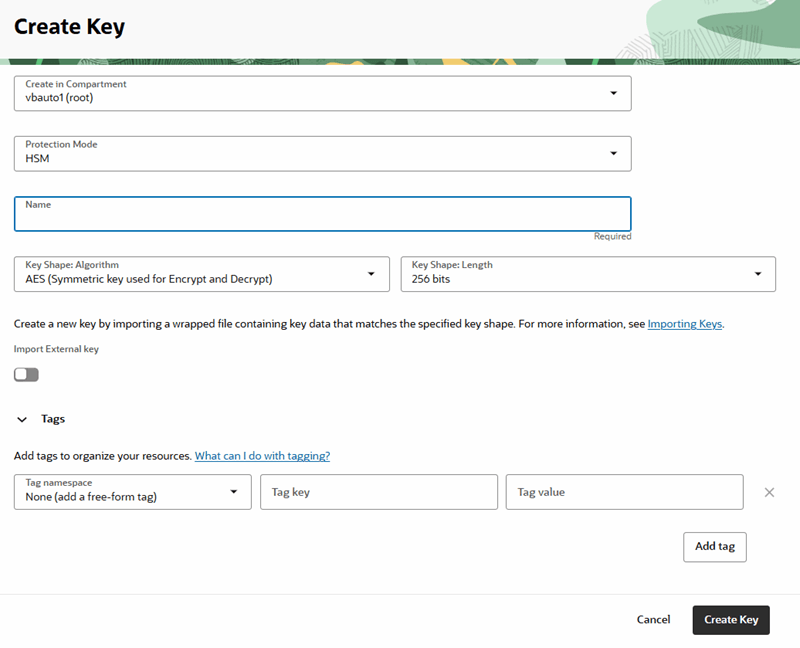Click the Create Key button
800x648 pixels.
pos(731,620)
